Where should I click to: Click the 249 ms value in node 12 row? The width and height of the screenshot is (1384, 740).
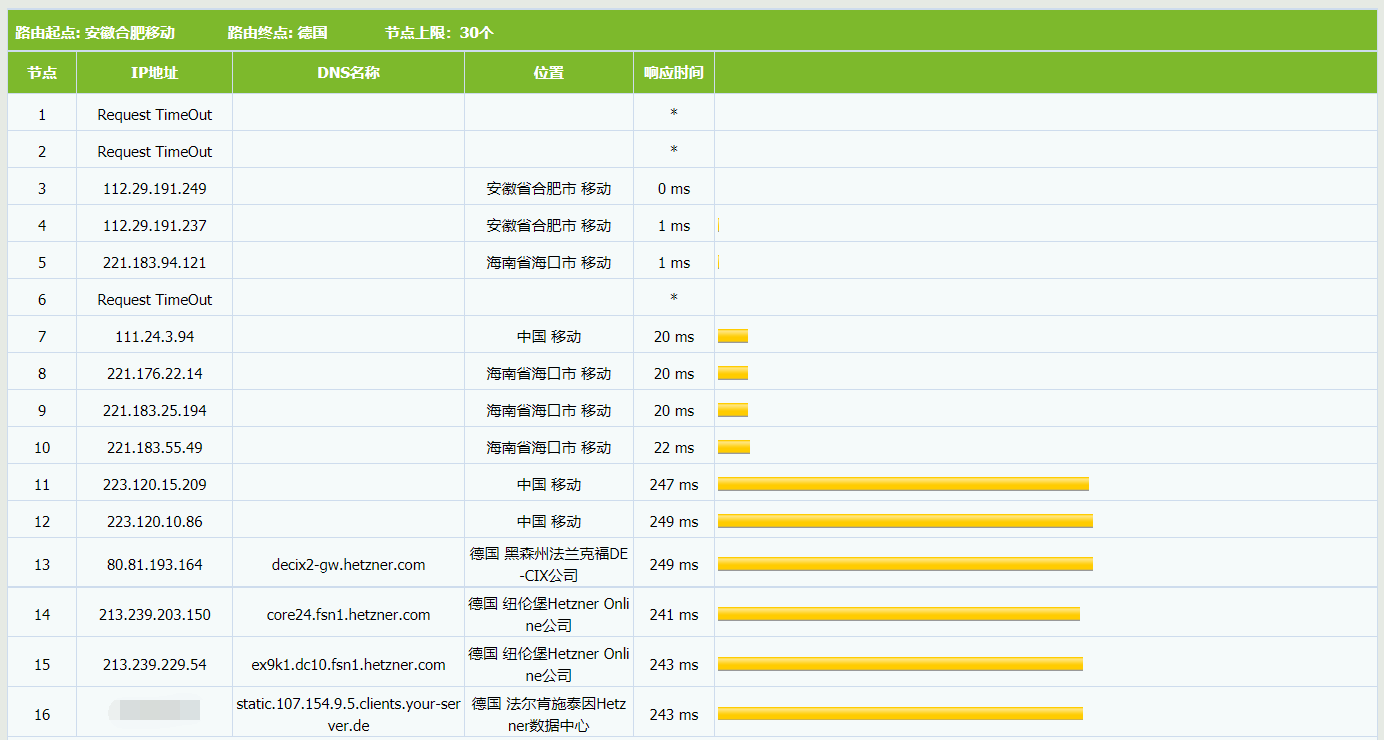click(x=674, y=521)
